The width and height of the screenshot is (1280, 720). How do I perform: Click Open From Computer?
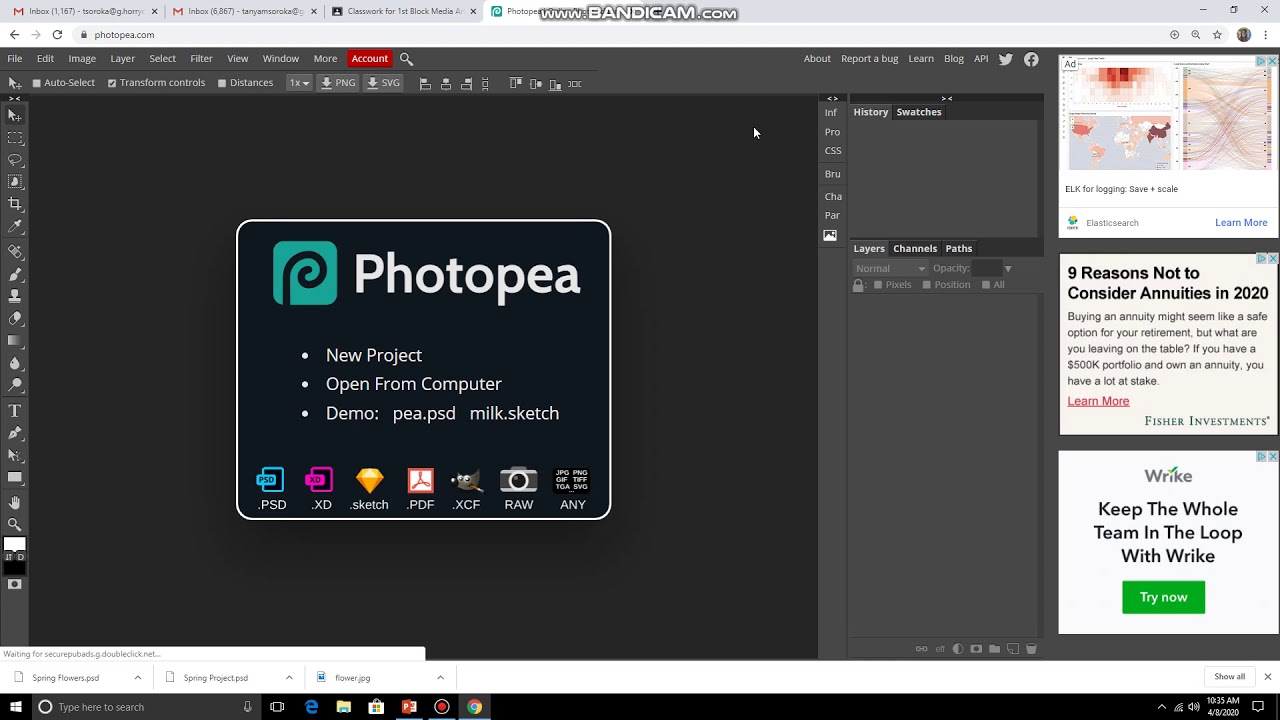coord(414,384)
